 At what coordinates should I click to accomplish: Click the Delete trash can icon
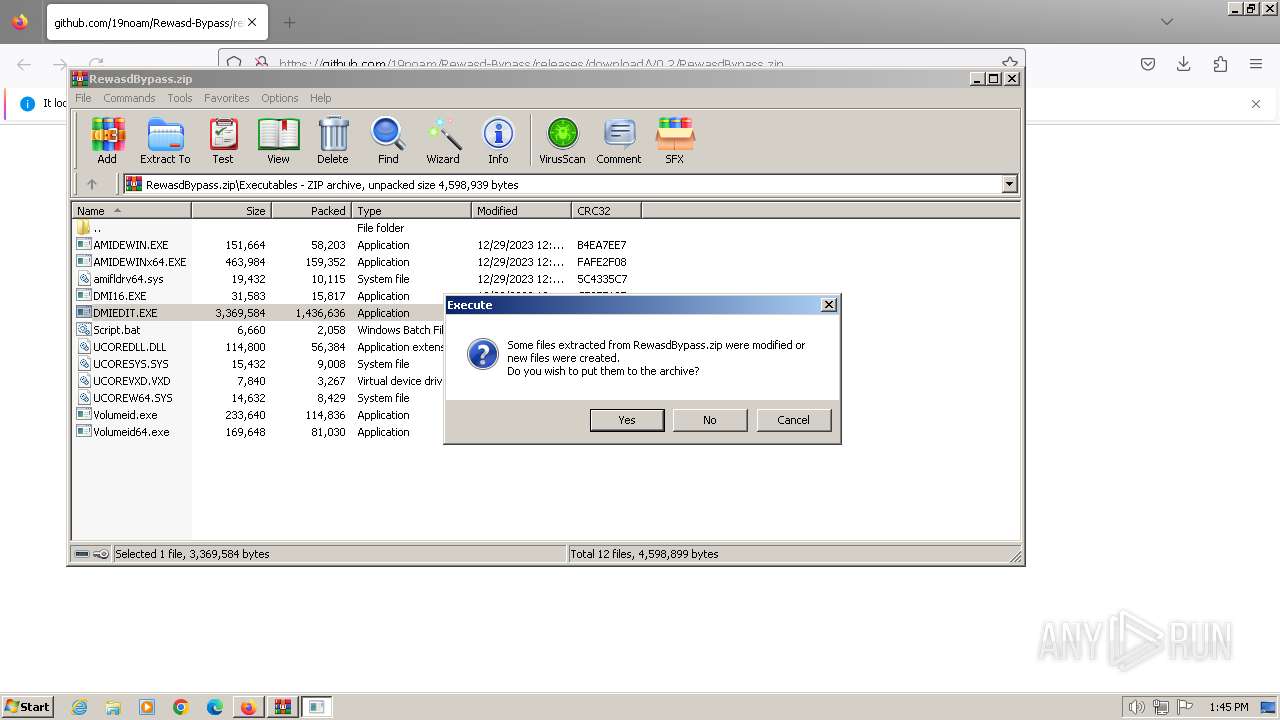click(x=333, y=140)
